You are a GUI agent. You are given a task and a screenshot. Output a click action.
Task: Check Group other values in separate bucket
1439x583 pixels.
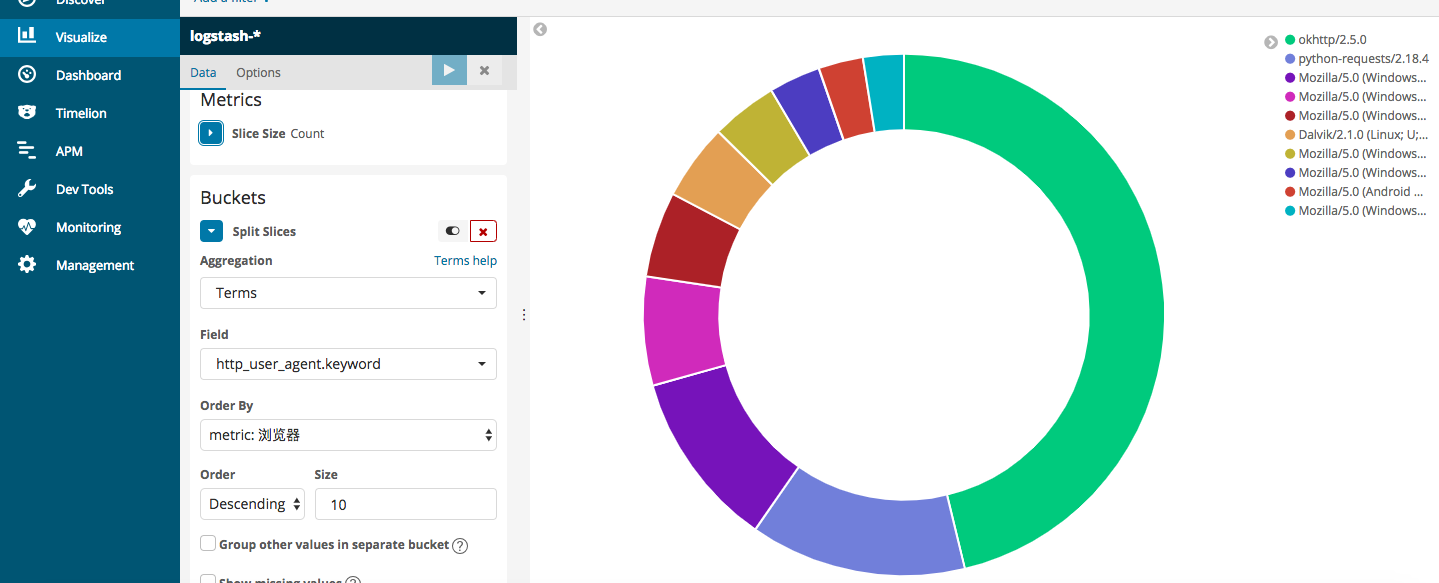click(208, 543)
